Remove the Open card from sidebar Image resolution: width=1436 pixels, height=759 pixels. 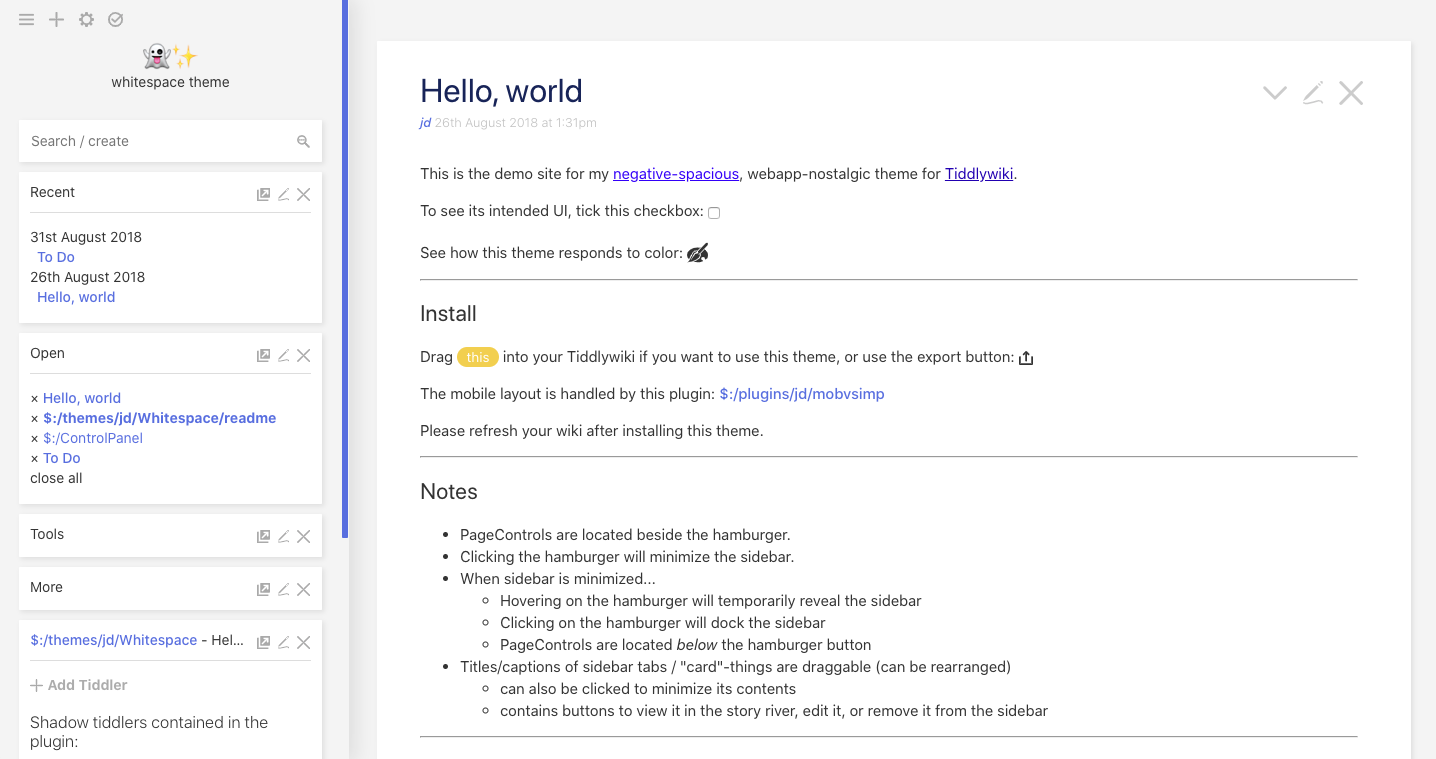(304, 356)
